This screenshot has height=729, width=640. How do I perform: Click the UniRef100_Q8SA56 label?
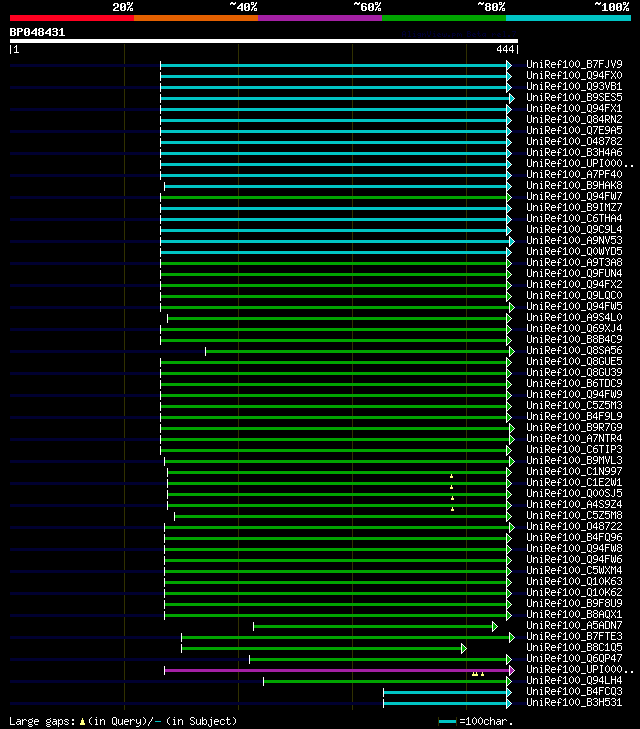coord(574,351)
